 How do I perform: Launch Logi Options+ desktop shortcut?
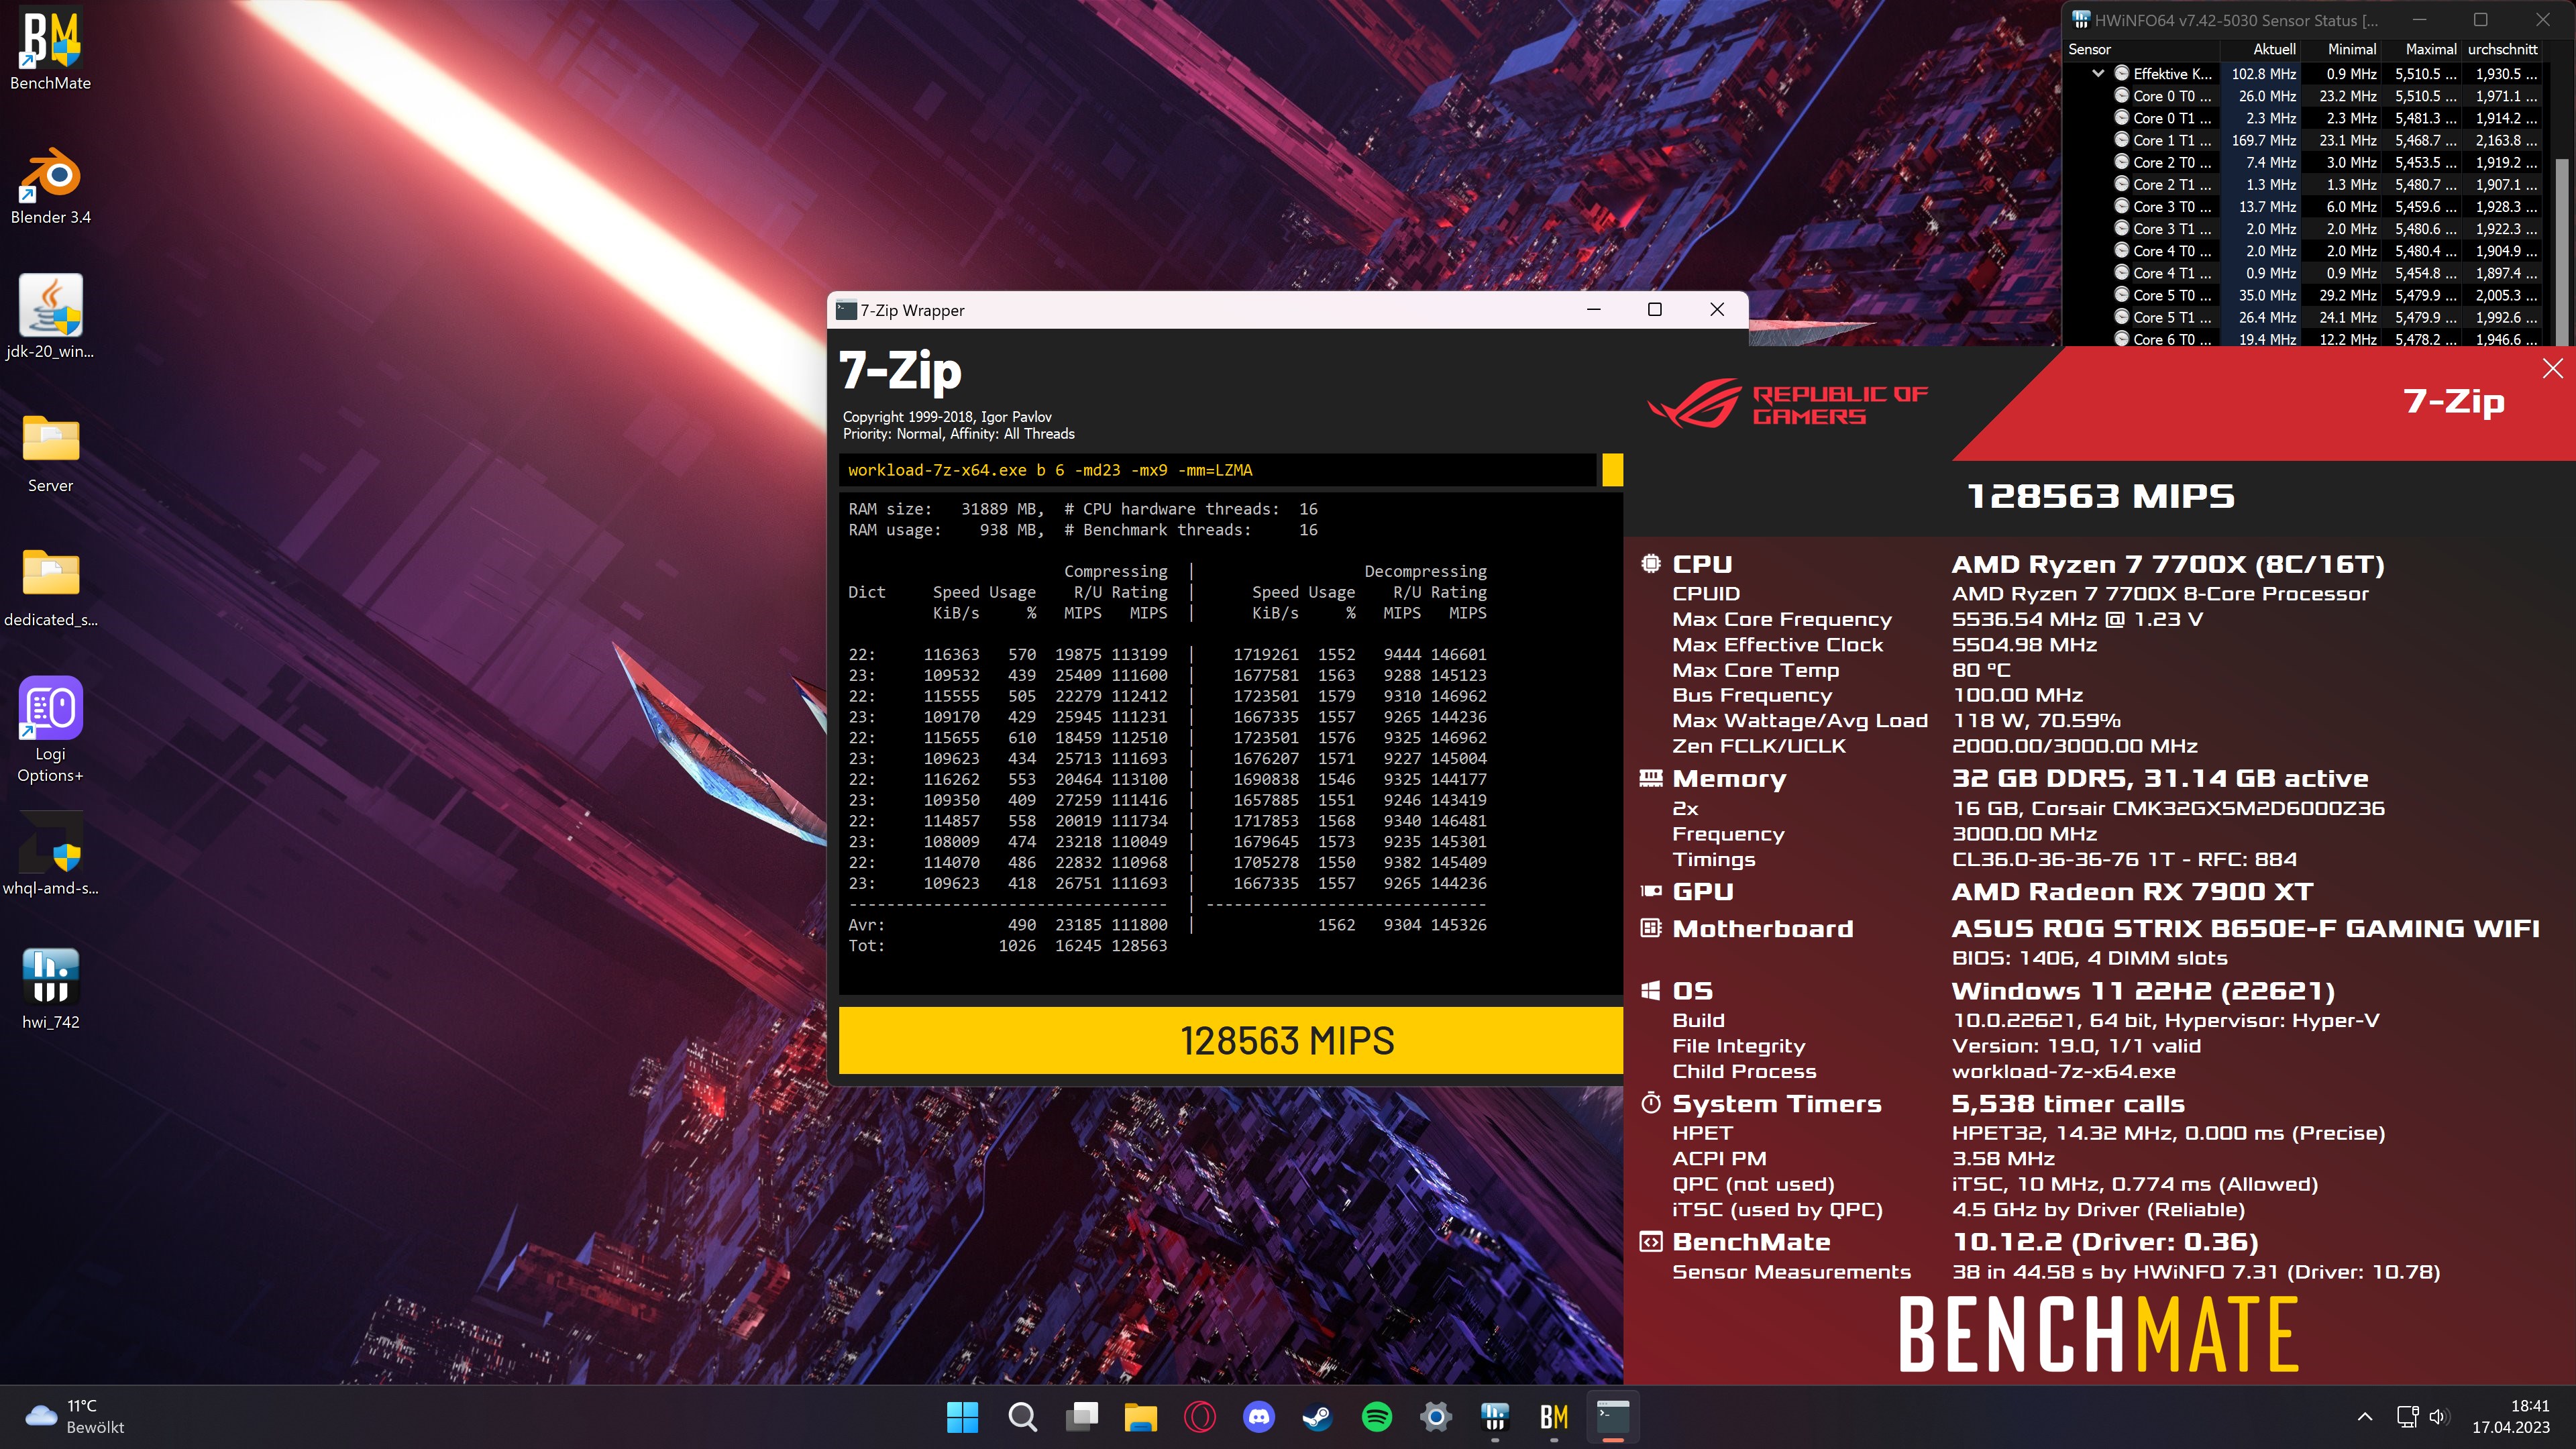(50, 730)
